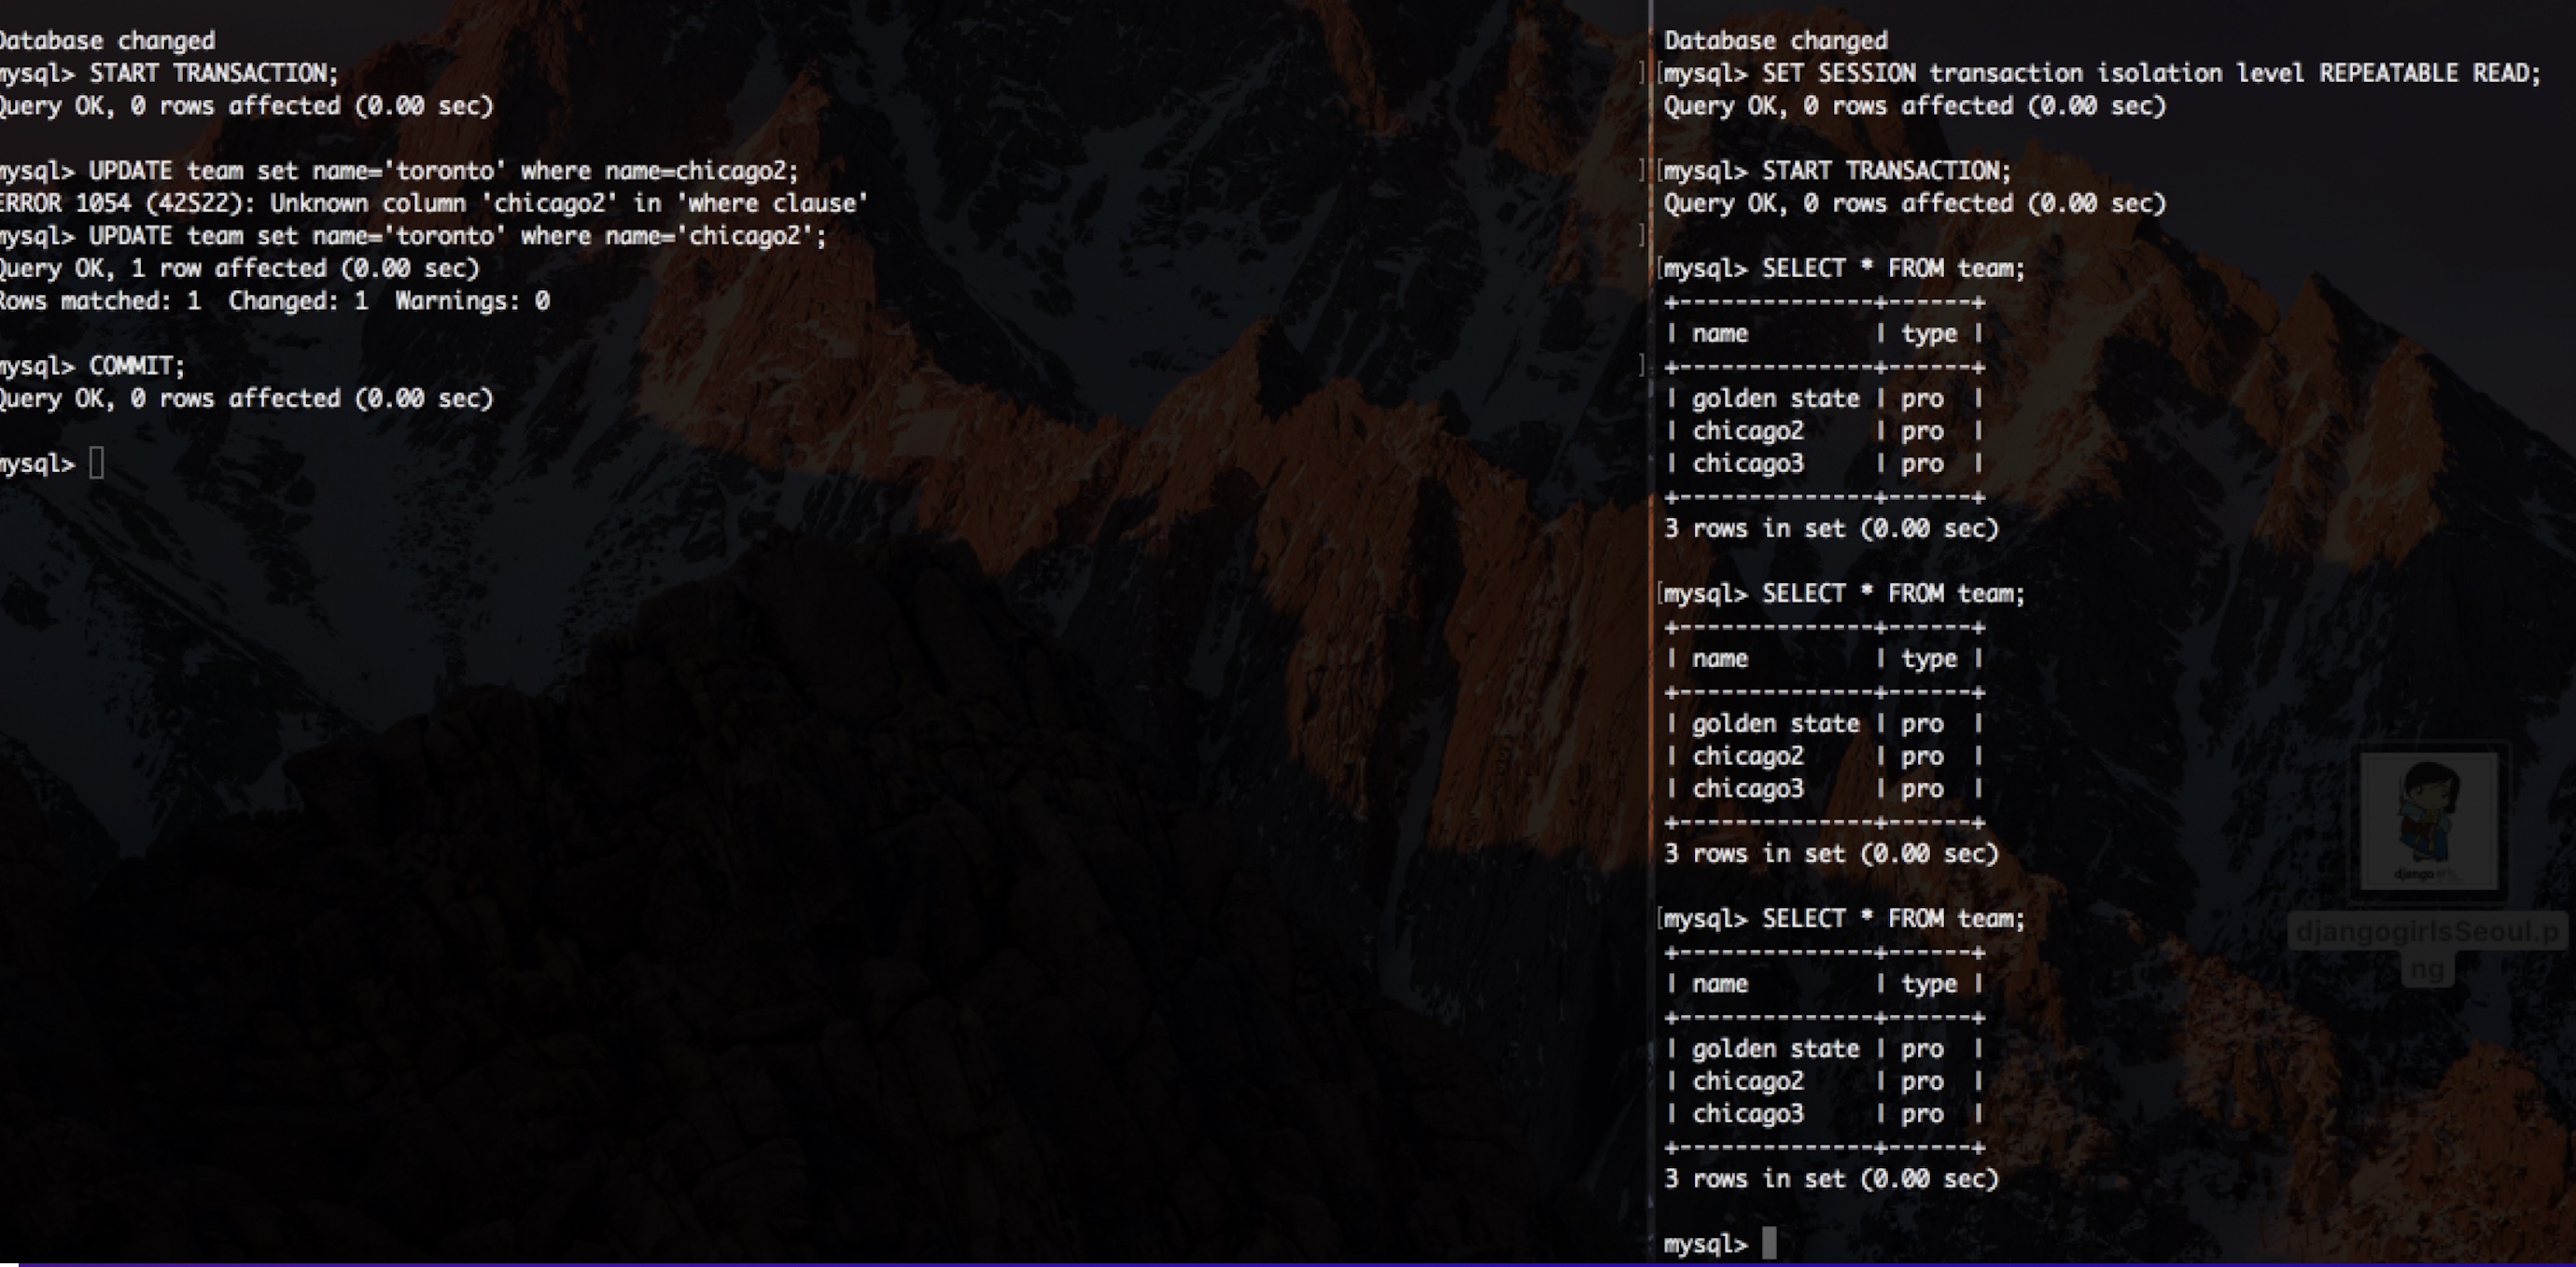Click the SET SESSION transaction isolation level line
Image resolution: width=2576 pixels, height=1267 pixels.
point(2150,74)
